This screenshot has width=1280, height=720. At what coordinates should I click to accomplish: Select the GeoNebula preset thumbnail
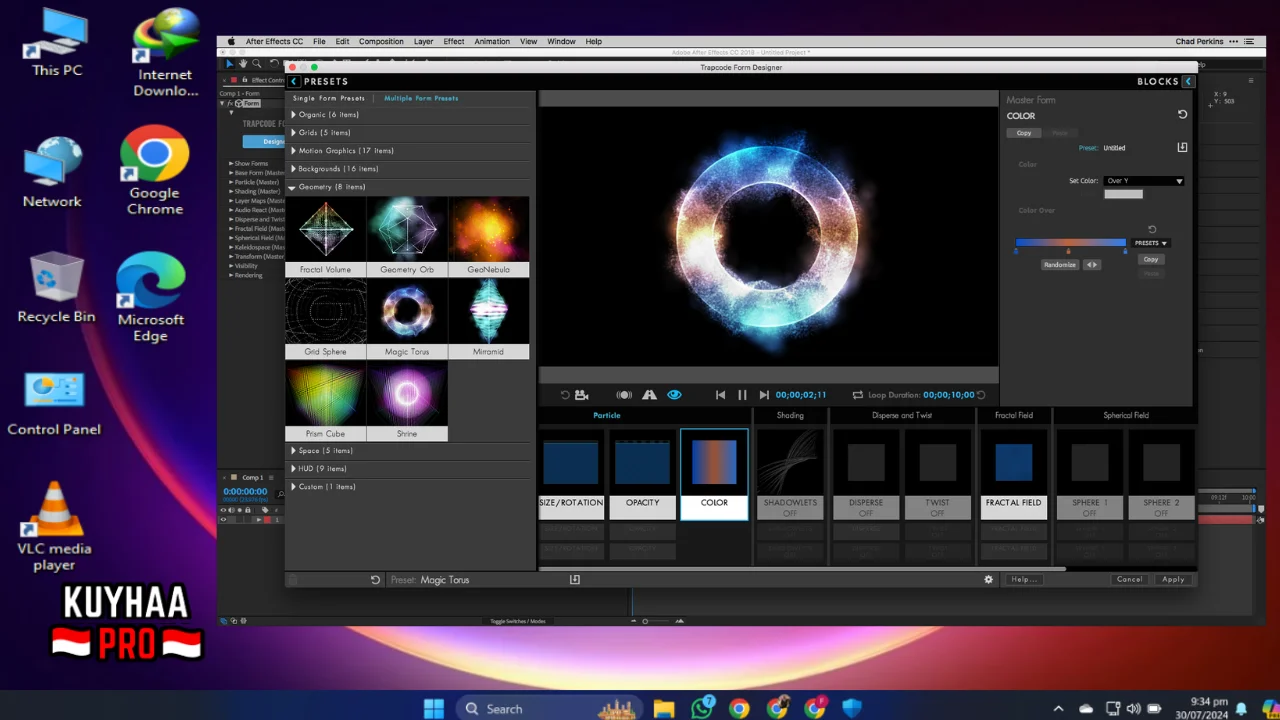pyautogui.click(x=488, y=236)
